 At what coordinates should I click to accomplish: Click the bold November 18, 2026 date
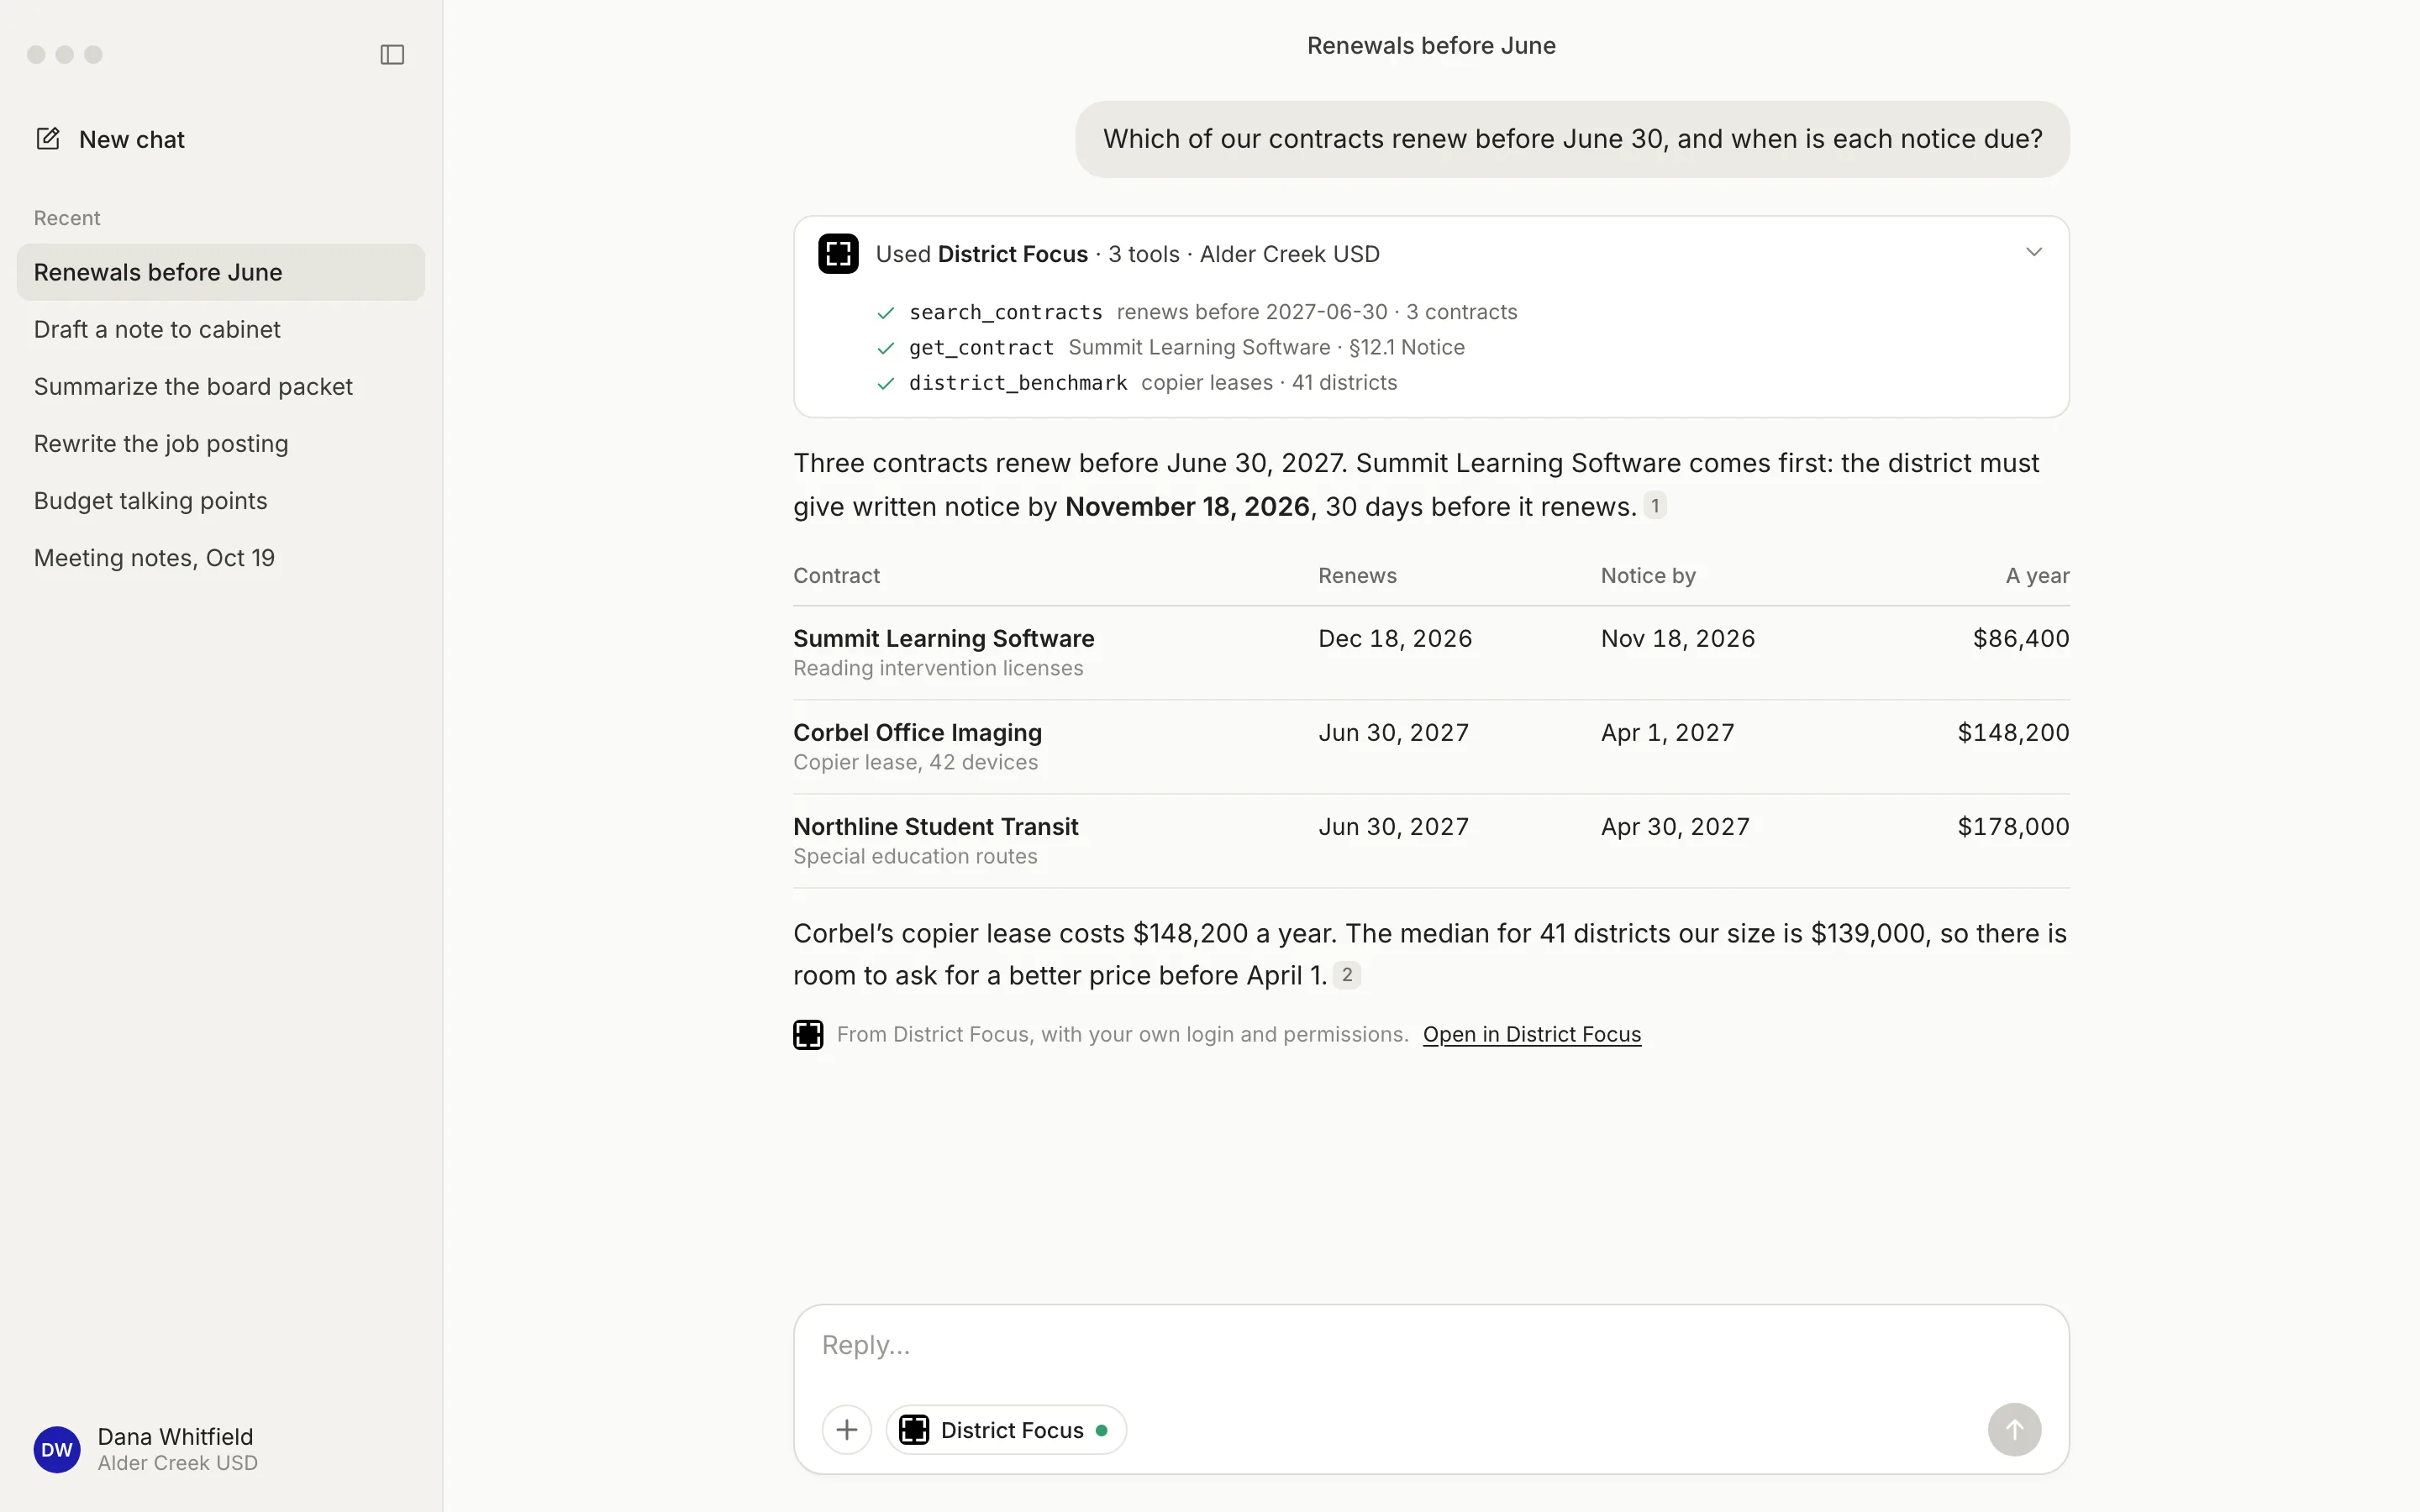[x=1187, y=507]
